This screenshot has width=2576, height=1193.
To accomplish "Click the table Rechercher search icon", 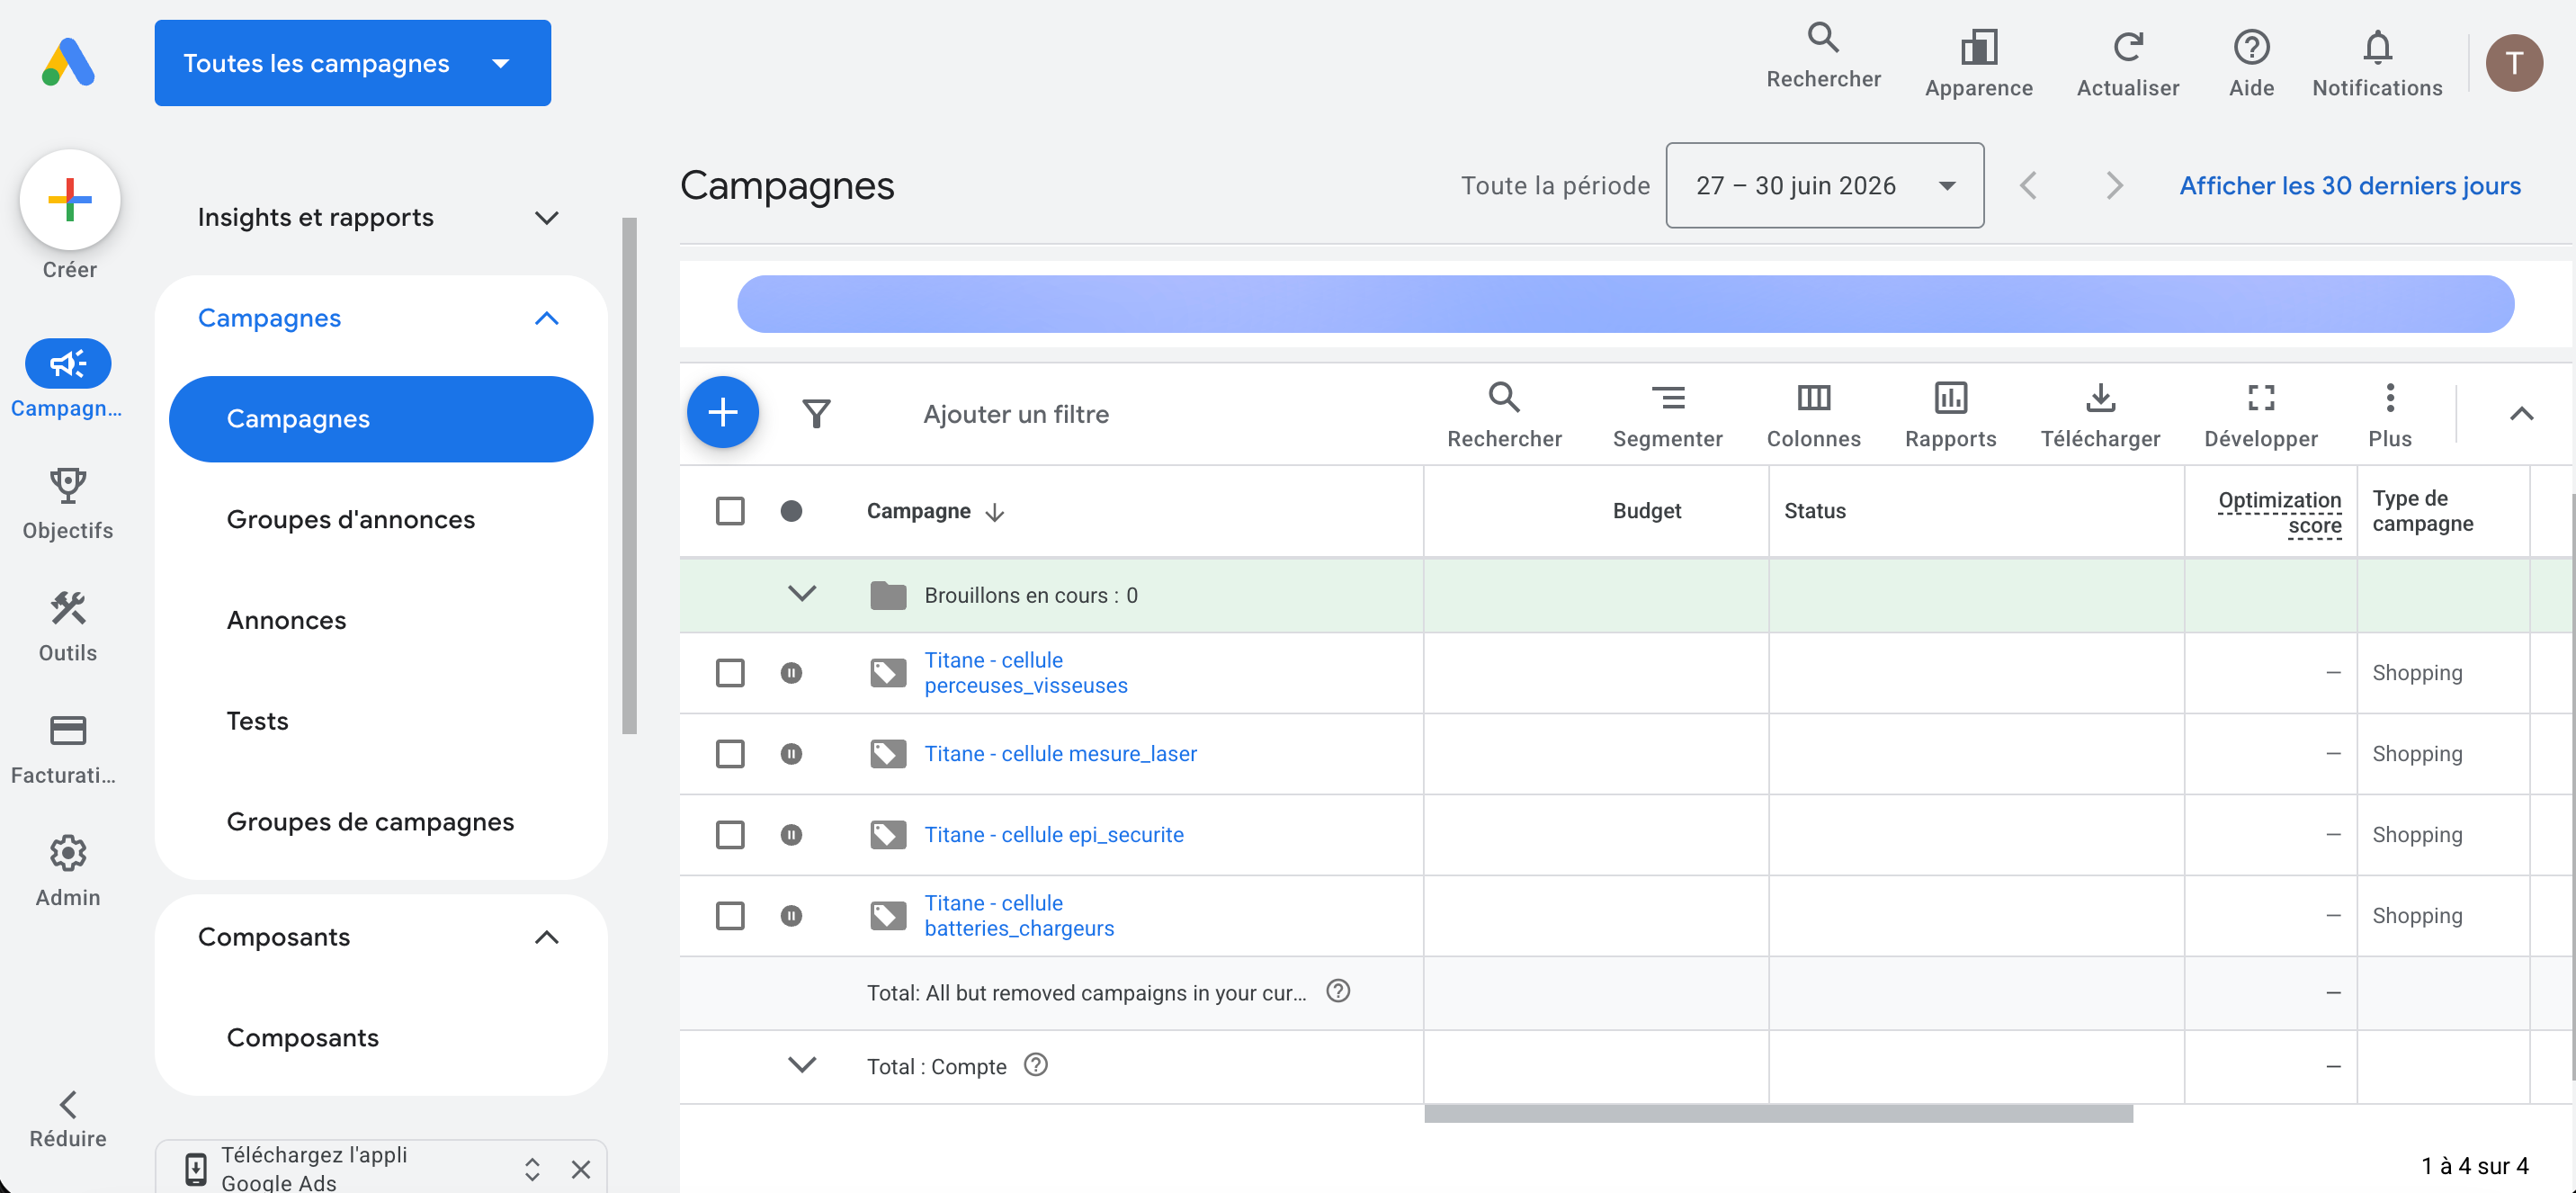I will click(1504, 398).
